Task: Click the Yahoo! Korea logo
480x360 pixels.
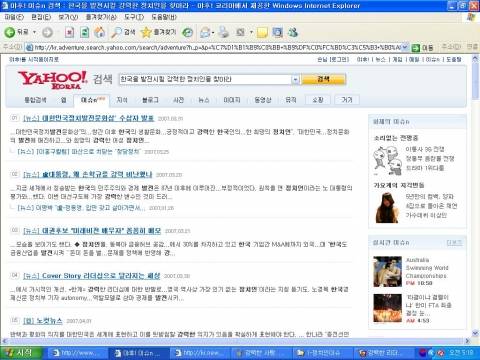Action: tap(53, 80)
